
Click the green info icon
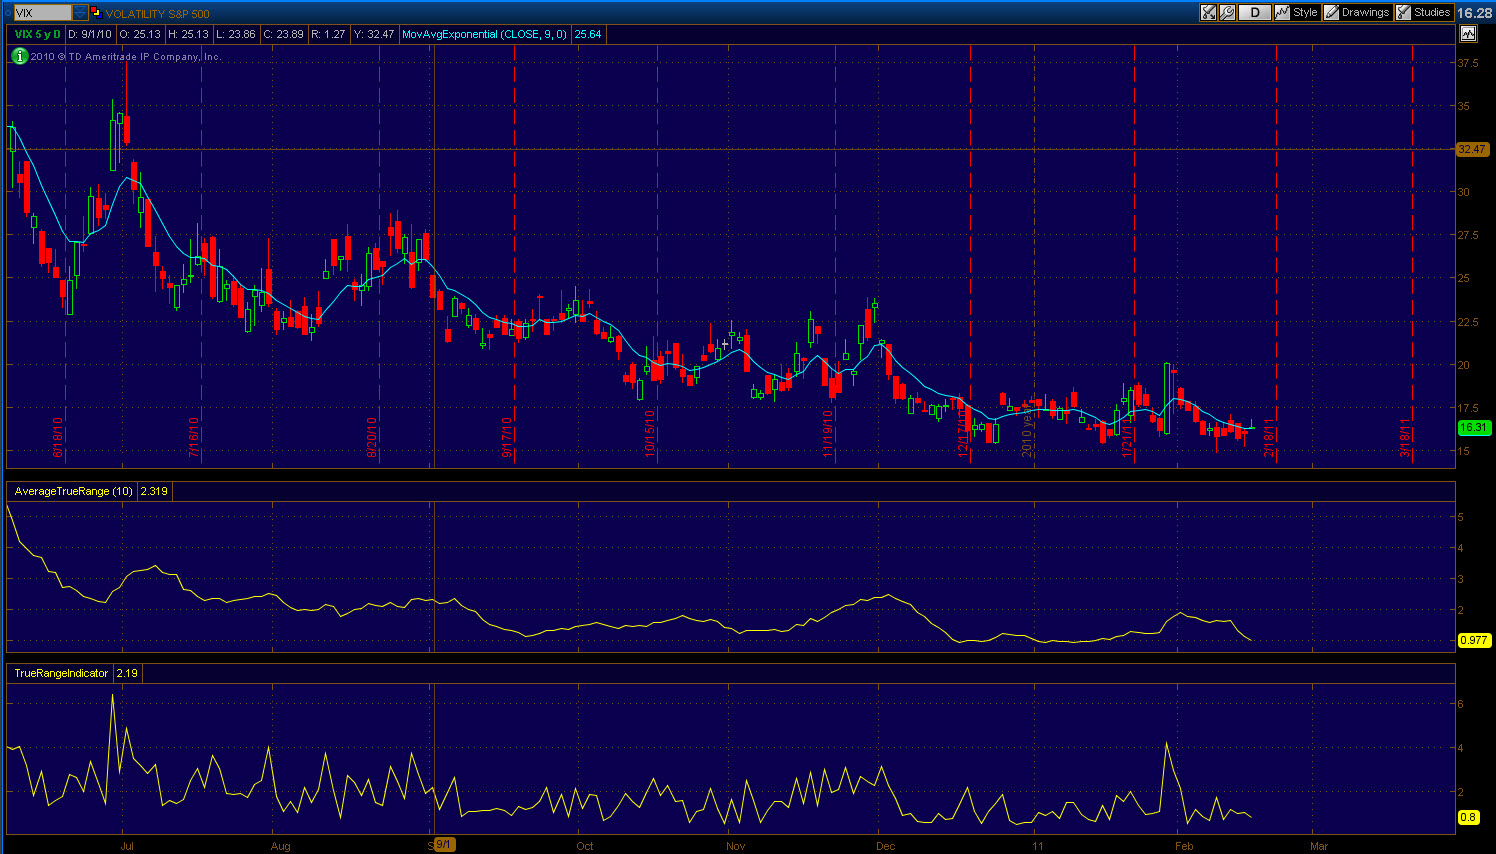(x=19, y=56)
